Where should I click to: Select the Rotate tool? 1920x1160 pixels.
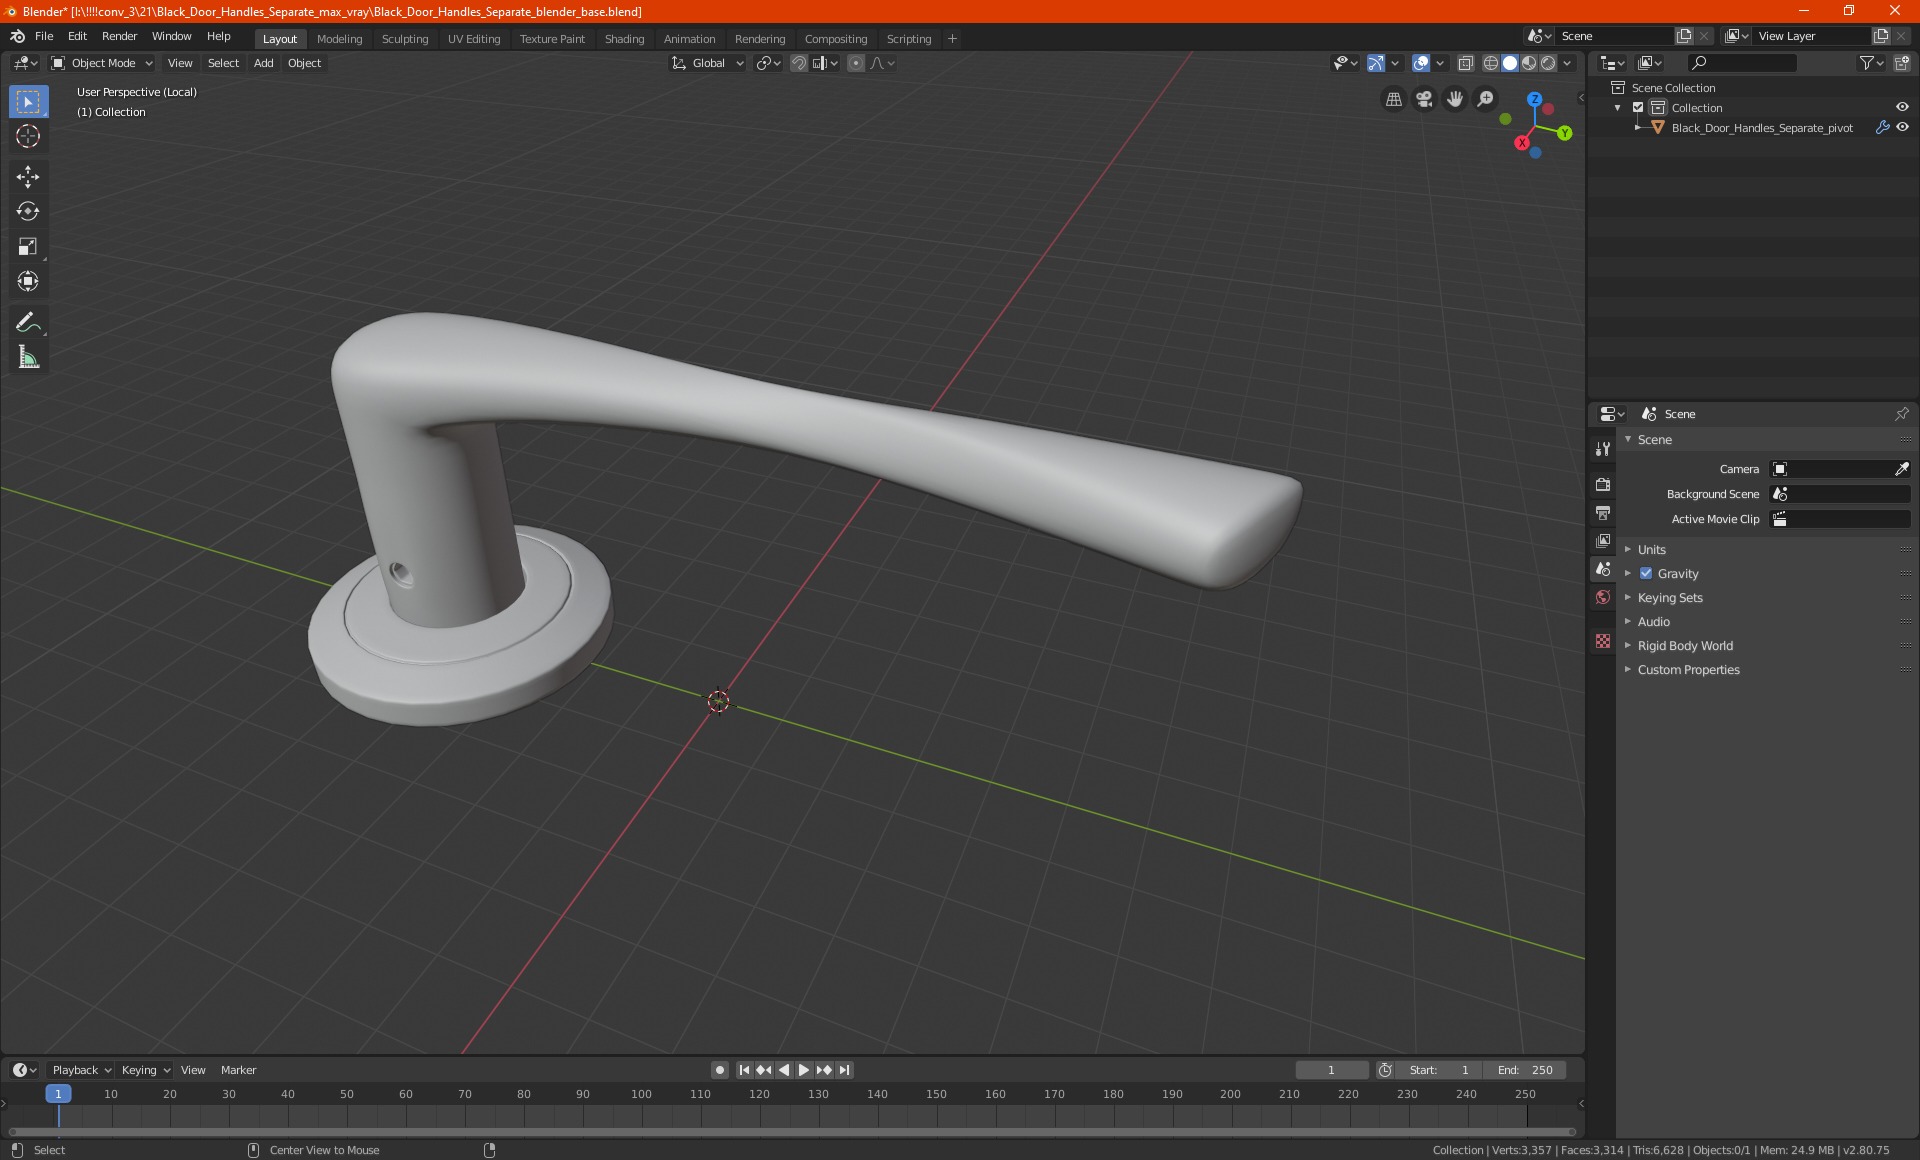coord(28,211)
